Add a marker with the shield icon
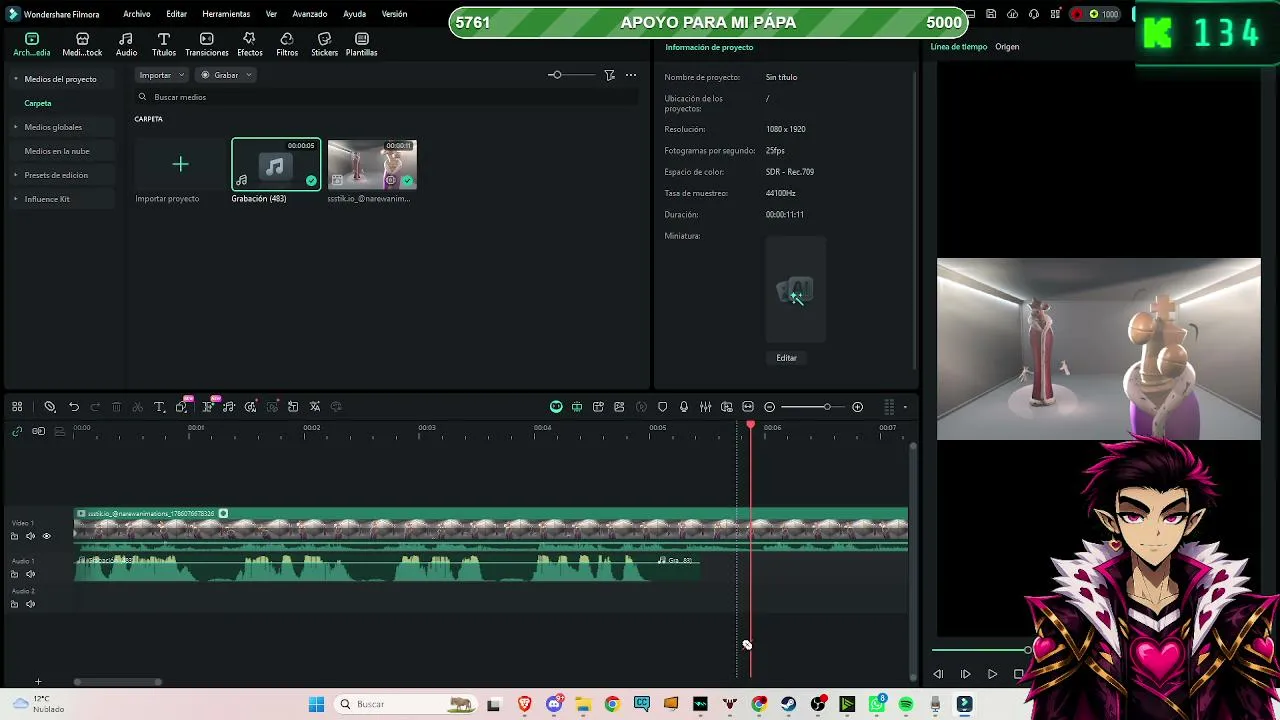The width and height of the screenshot is (1280, 720). (662, 407)
